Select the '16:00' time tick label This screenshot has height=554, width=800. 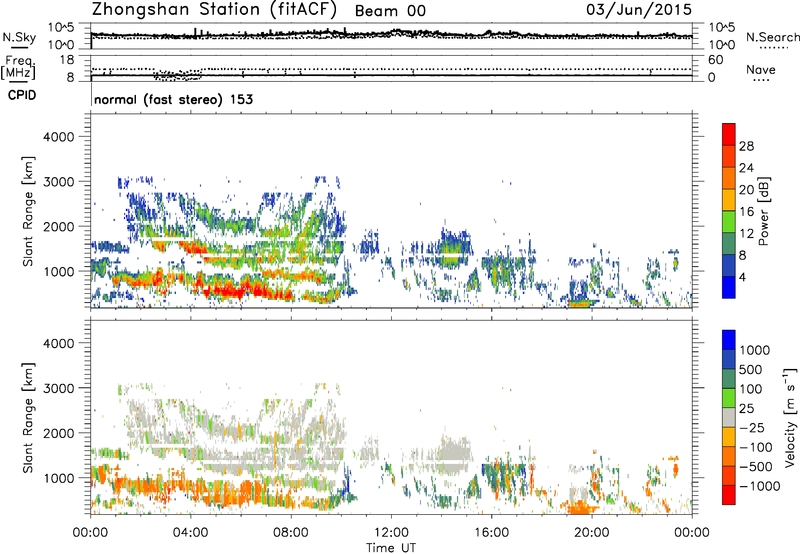click(491, 533)
